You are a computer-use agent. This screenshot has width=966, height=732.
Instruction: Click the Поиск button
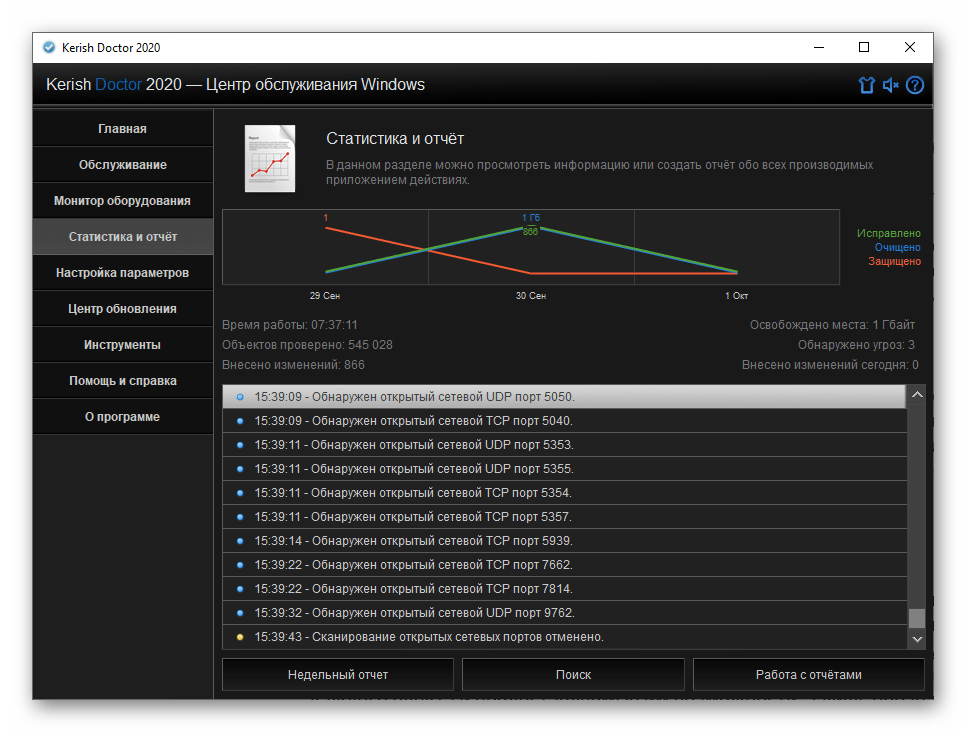[573, 675]
